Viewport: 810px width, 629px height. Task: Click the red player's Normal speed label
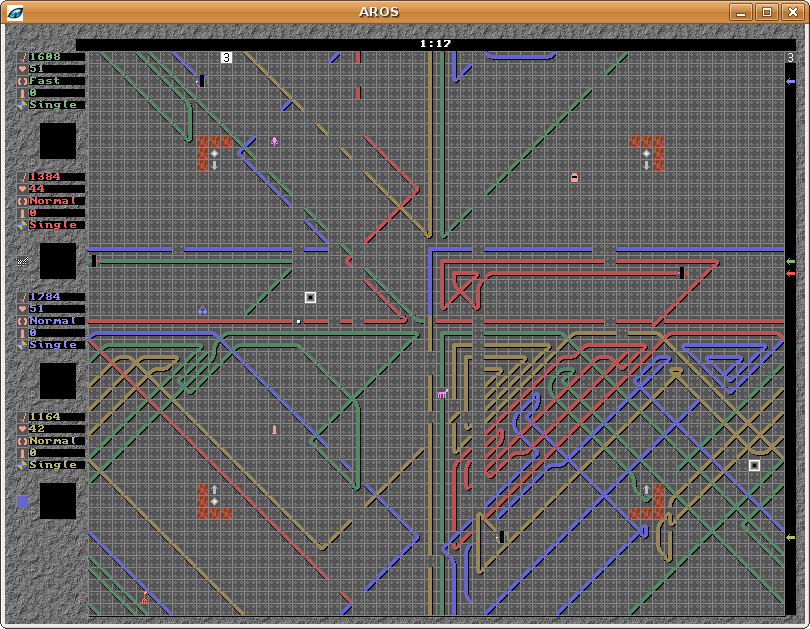[52, 201]
